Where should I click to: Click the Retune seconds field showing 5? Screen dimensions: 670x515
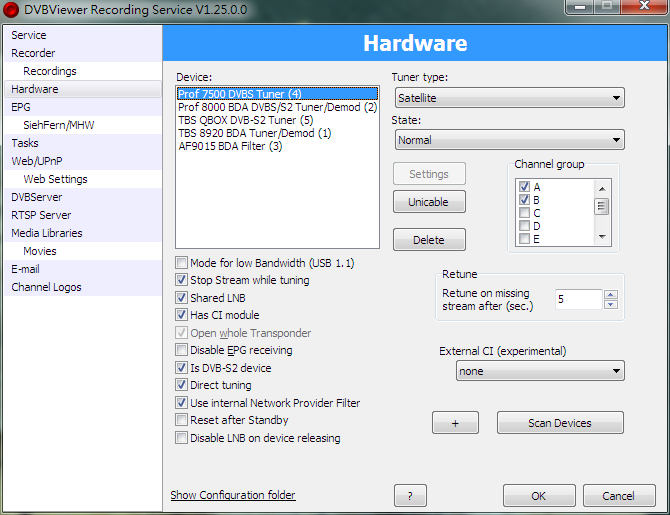pyautogui.click(x=579, y=299)
